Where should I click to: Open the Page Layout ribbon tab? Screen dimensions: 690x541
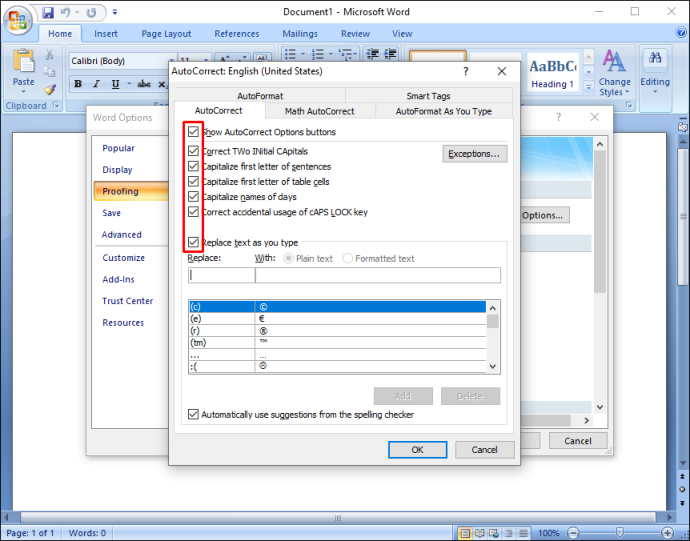tap(166, 33)
